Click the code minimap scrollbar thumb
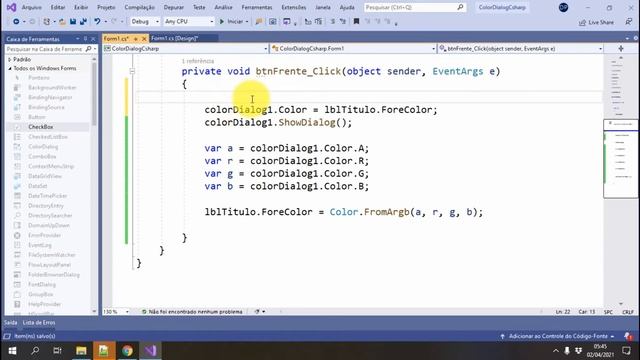Image resolution: width=640 pixels, height=360 pixels. click(620, 159)
